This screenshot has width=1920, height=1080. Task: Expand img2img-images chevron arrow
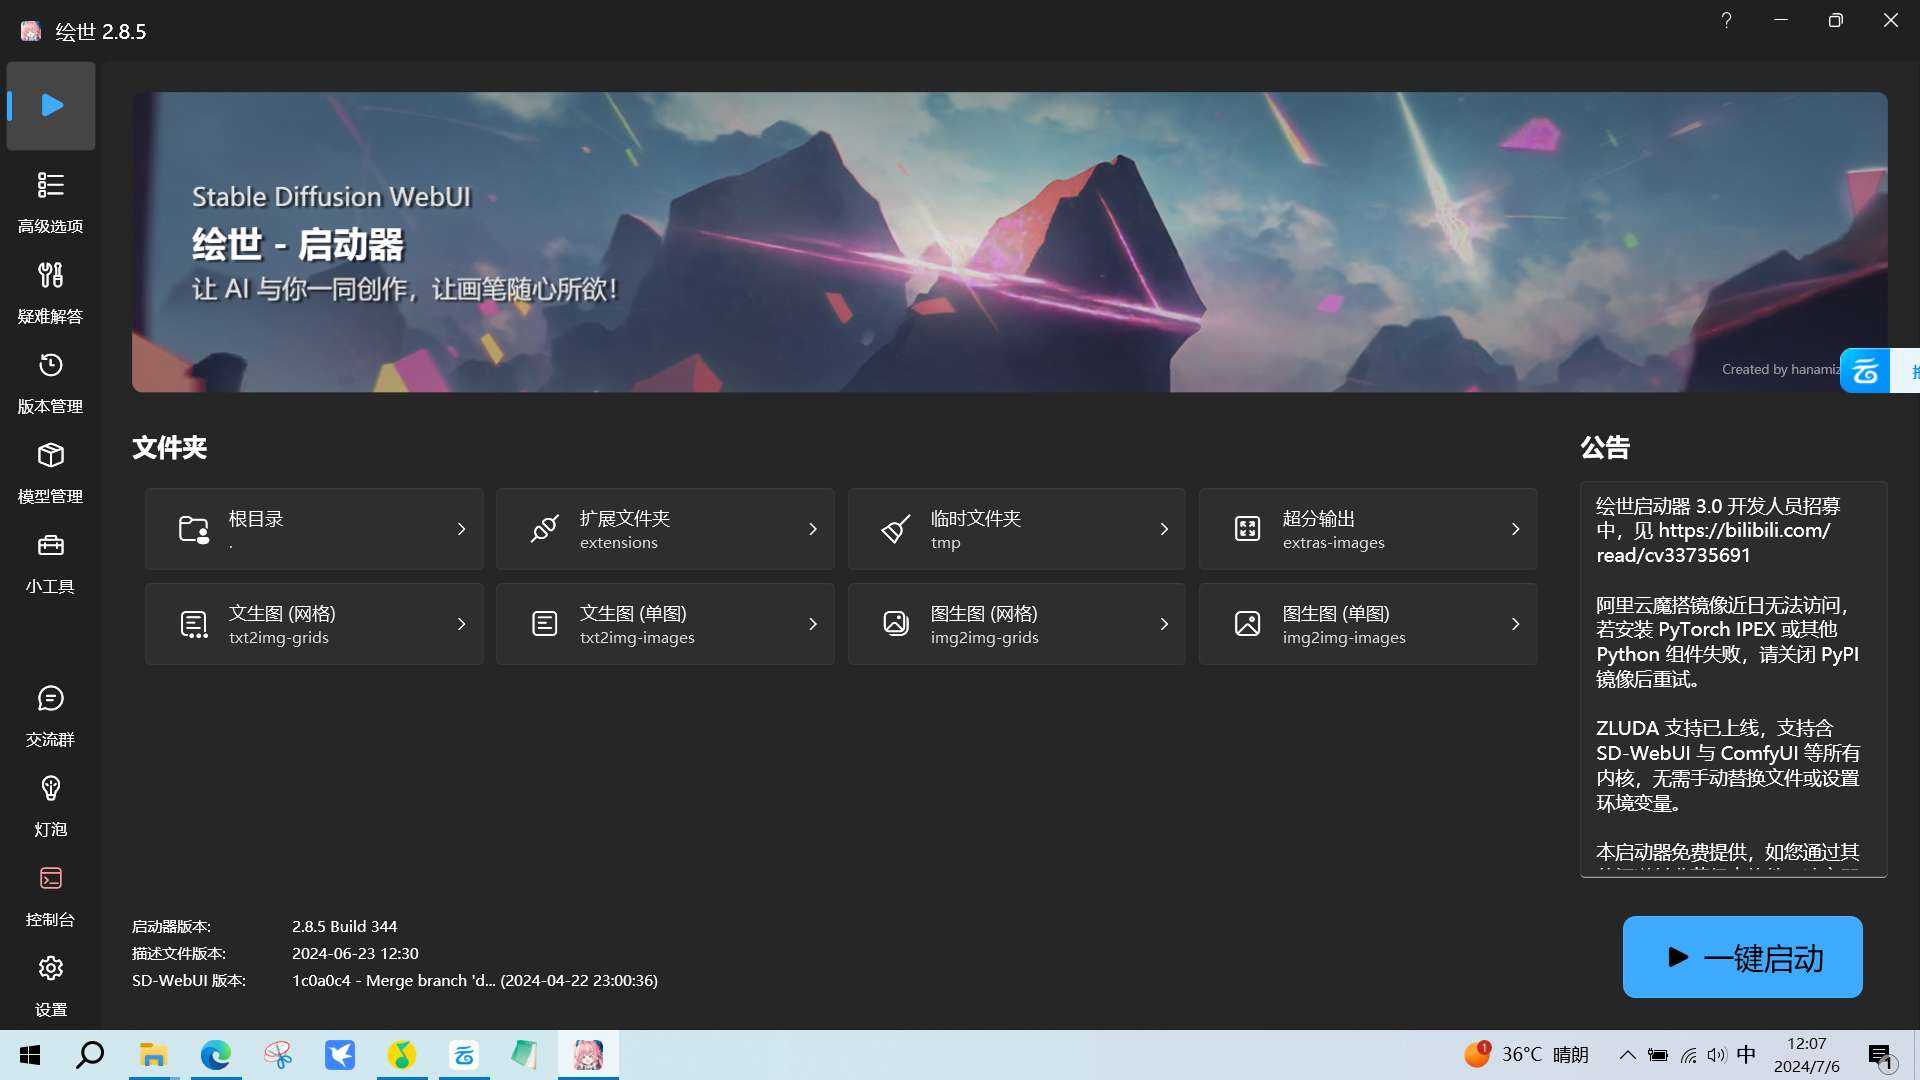(1515, 624)
